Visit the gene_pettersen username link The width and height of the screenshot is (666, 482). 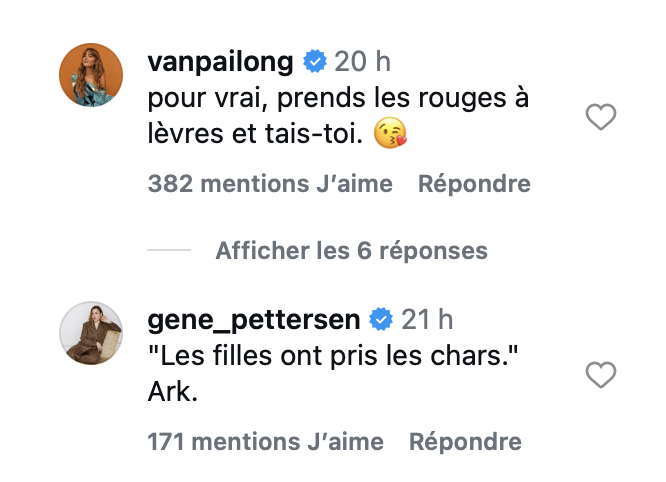tap(254, 319)
